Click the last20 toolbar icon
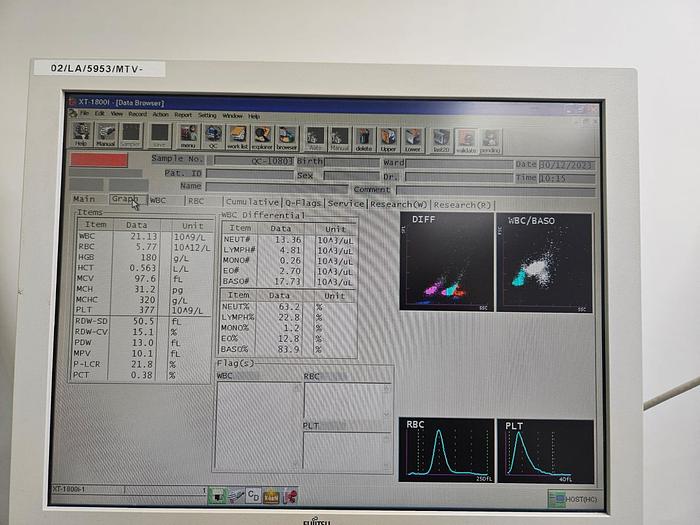700x525 pixels. [441, 141]
